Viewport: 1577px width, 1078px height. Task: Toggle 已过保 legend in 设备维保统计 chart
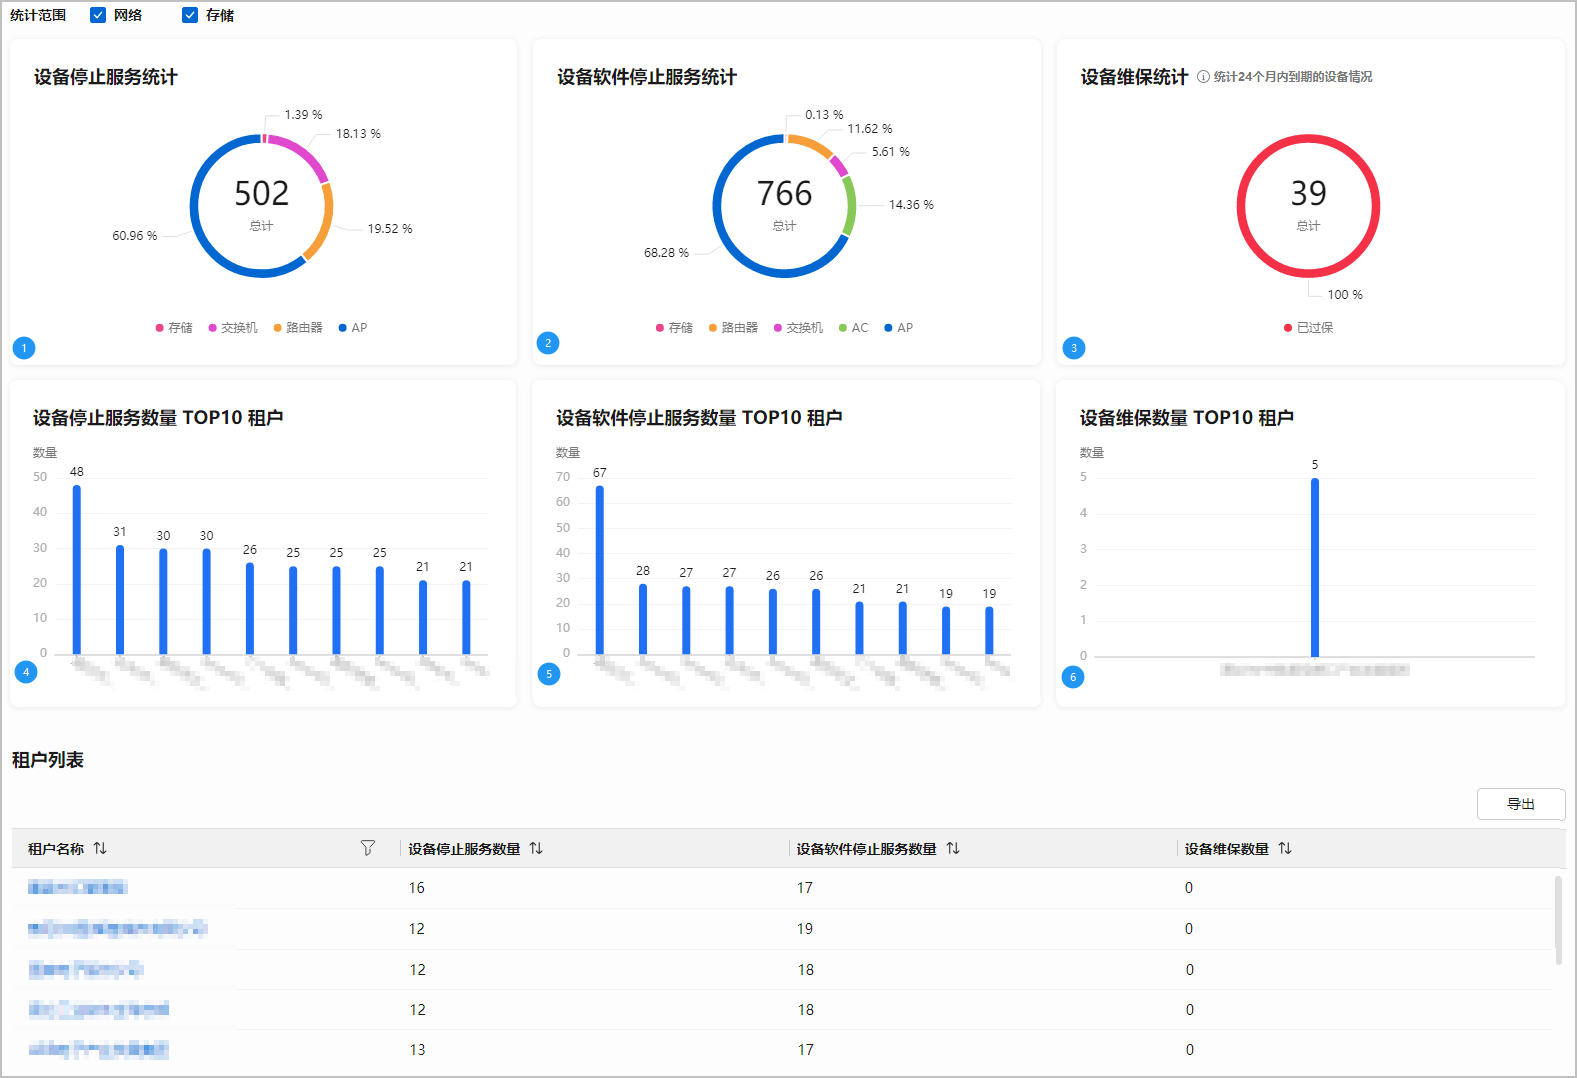tap(1308, 328)
